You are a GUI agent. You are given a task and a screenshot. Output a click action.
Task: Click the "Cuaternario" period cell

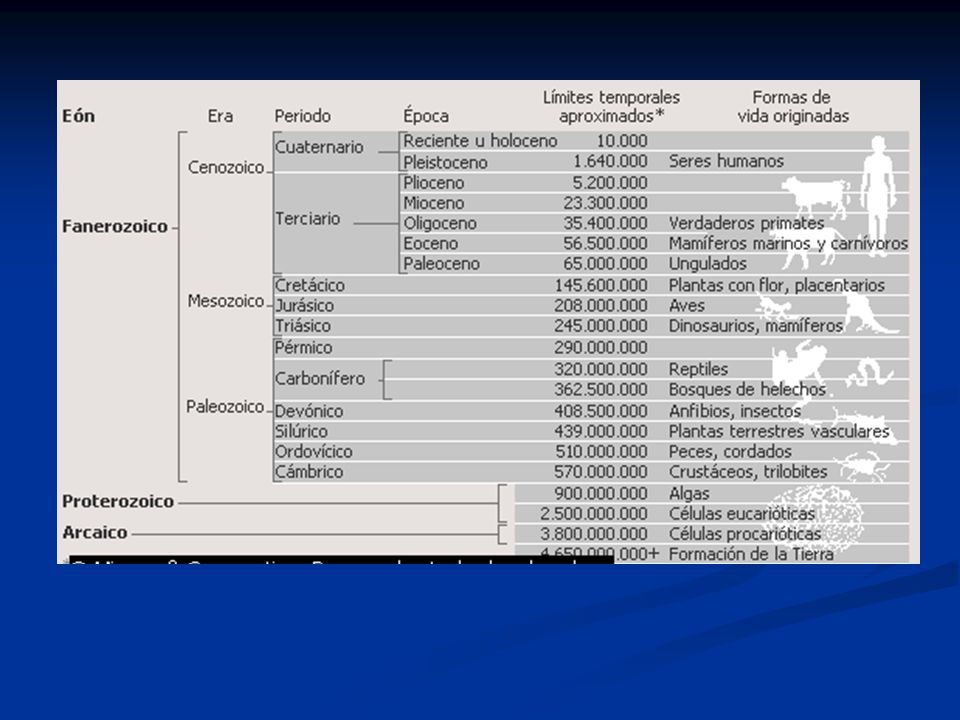(319, 147)
